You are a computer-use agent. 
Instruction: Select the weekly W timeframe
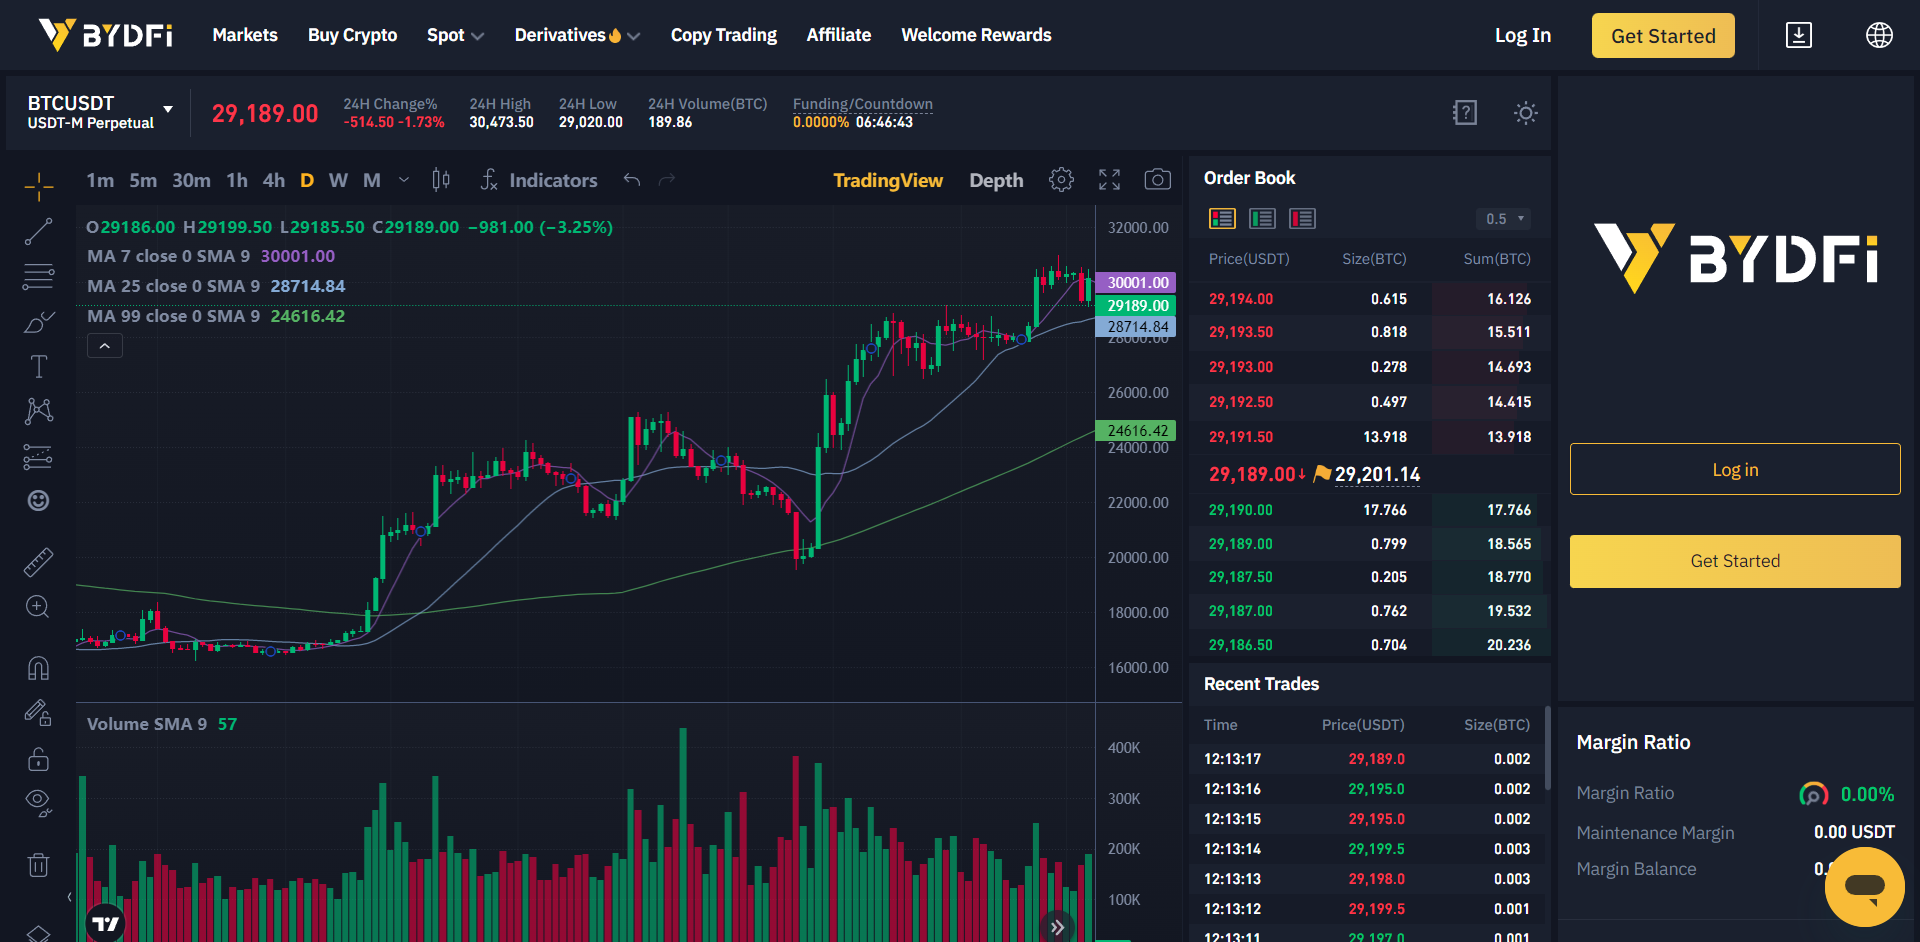[x=339, y=180]
